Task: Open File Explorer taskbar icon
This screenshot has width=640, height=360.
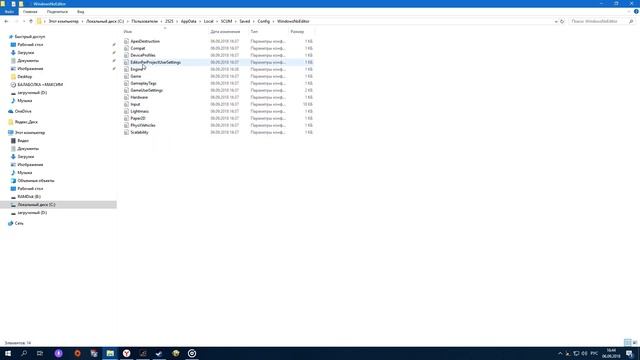Action: click(110, 353)
